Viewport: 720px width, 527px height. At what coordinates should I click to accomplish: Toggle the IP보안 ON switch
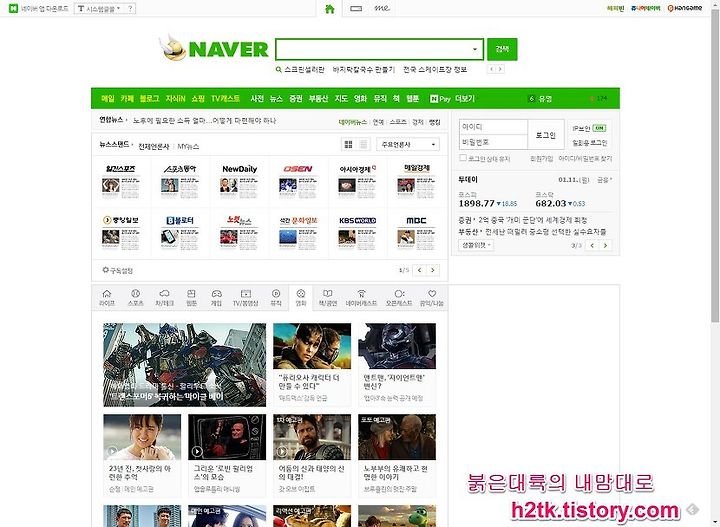coord(599,128)
